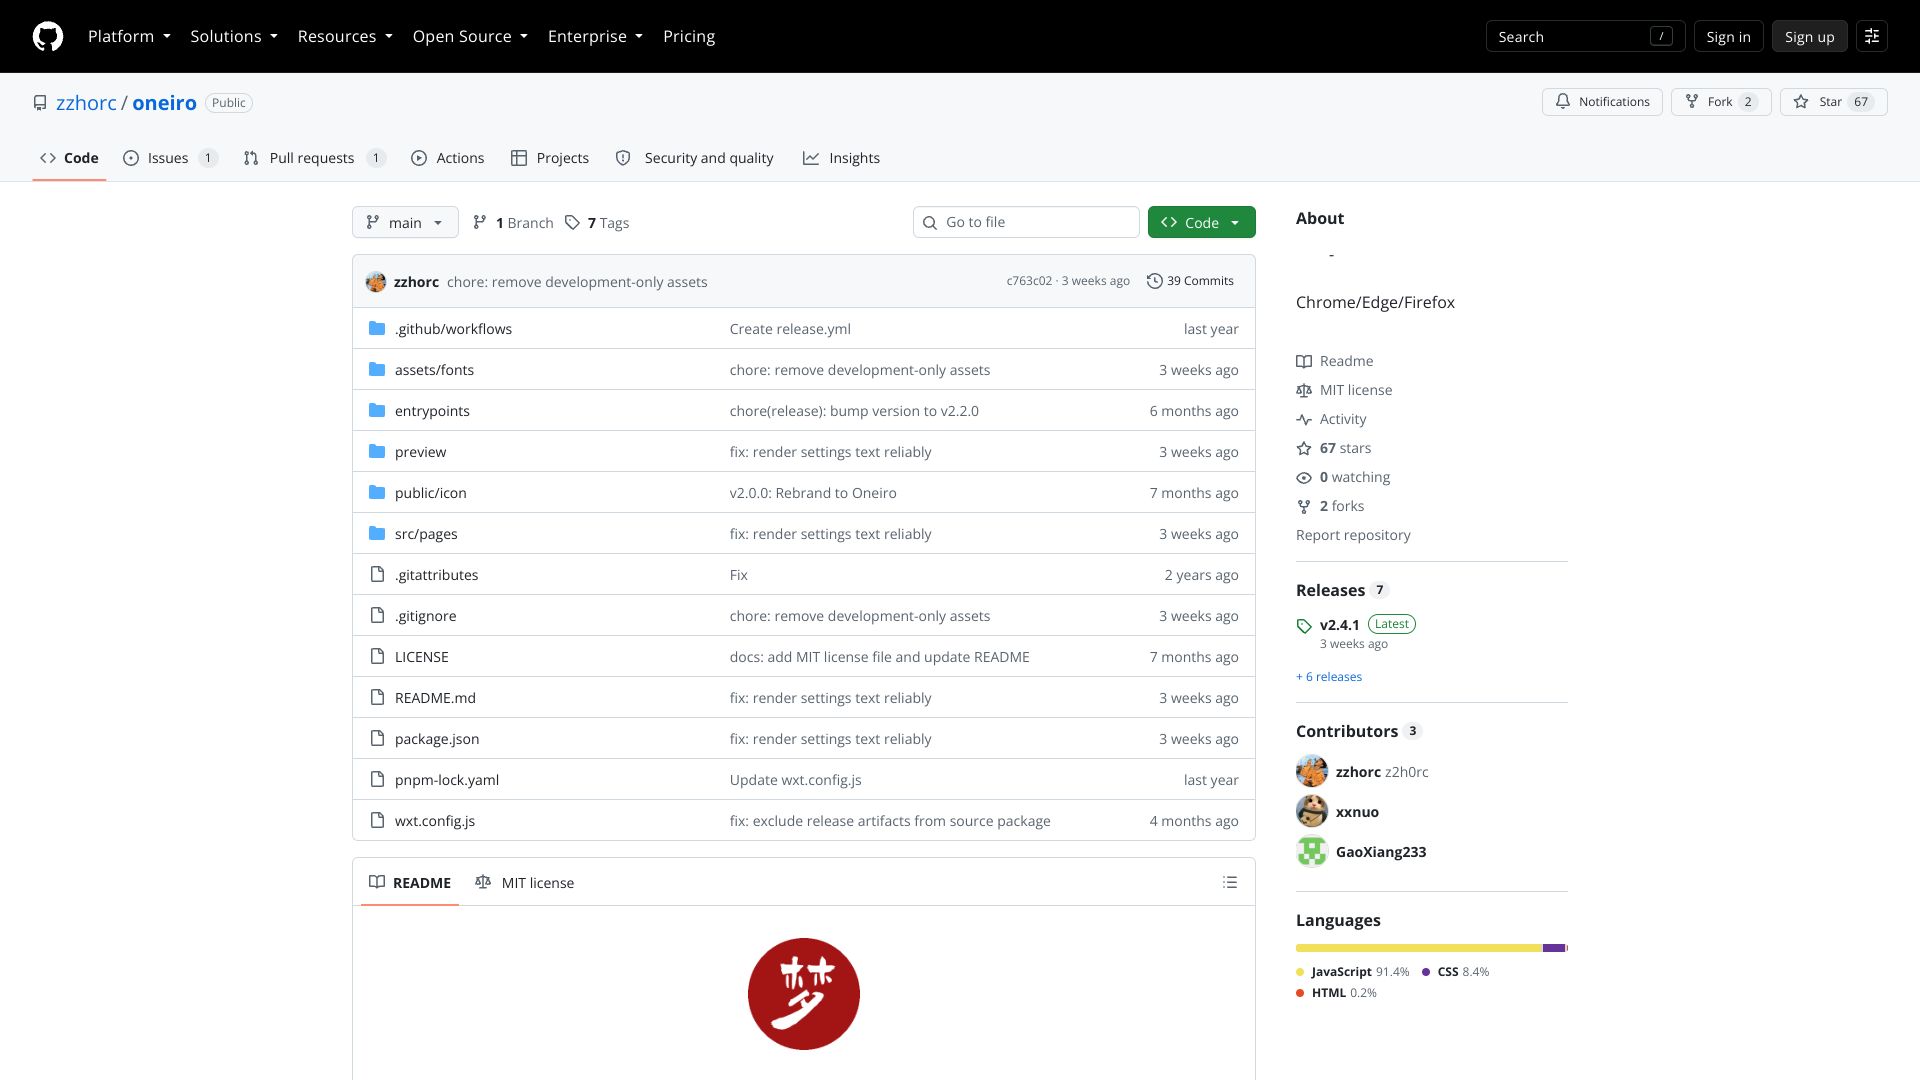
Task: Open GaoXiang233 contributor avatar
Action: tap(1312, 851)
